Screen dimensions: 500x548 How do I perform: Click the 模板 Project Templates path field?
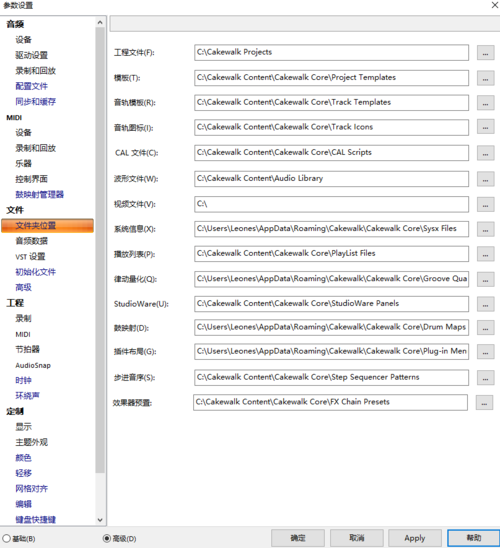331,78
